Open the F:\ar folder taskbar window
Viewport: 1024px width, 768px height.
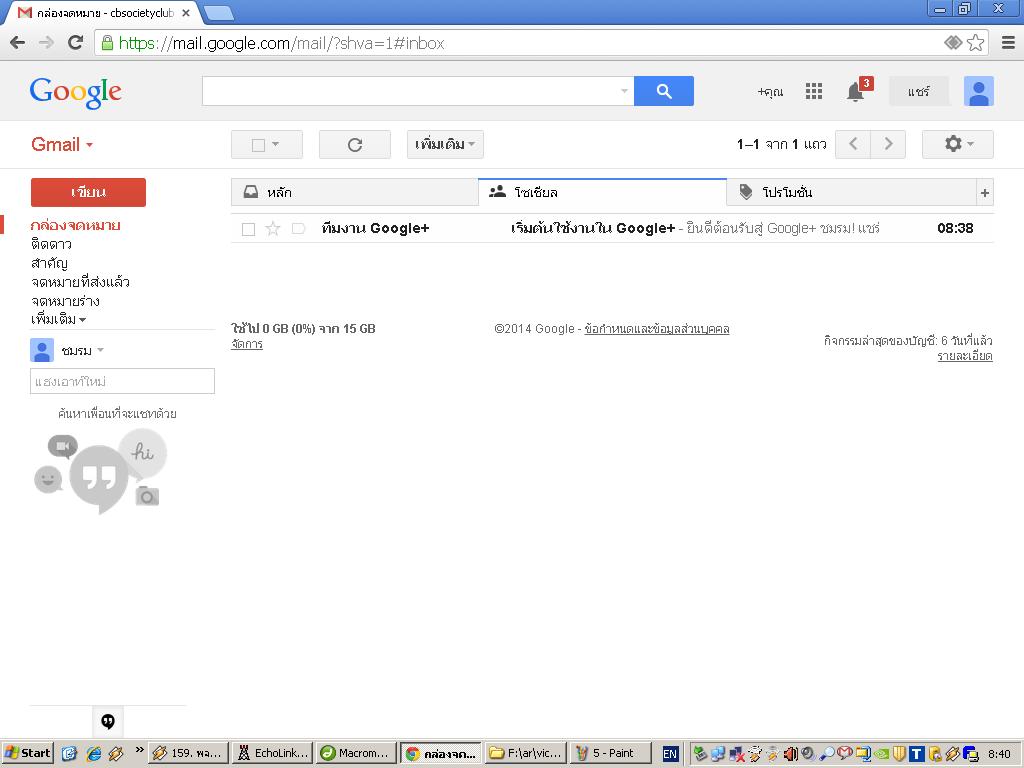[526, 753]
